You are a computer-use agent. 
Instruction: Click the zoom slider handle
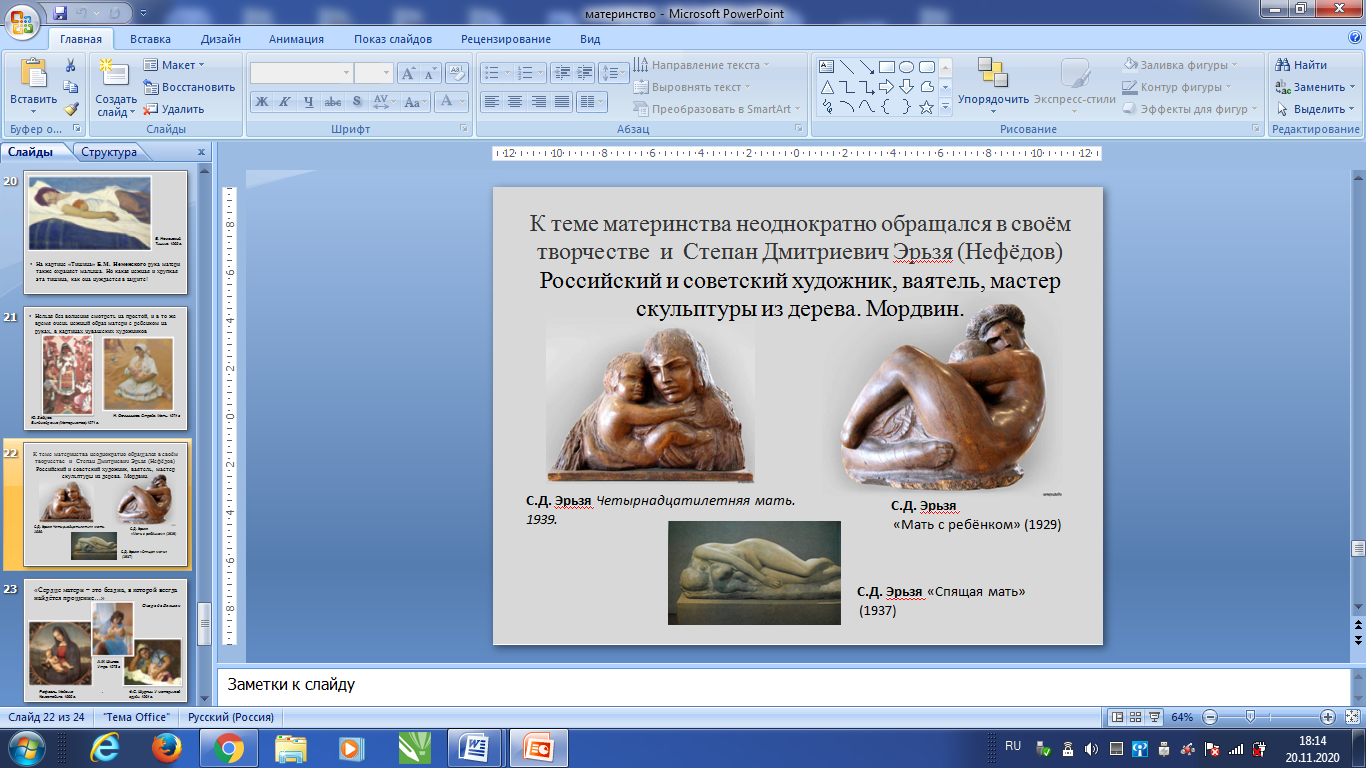(1249, 717)
